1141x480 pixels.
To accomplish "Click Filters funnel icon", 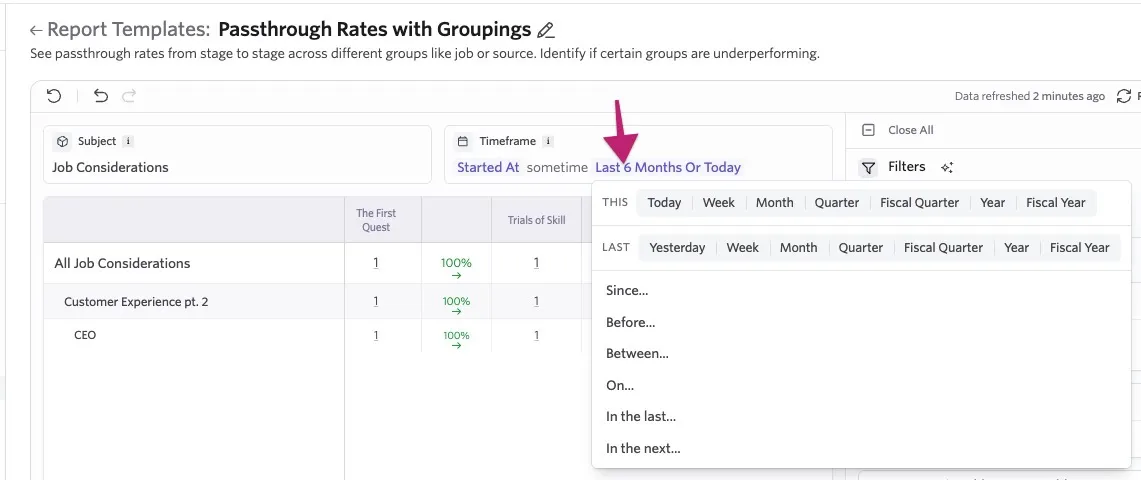I will [868, 168].
